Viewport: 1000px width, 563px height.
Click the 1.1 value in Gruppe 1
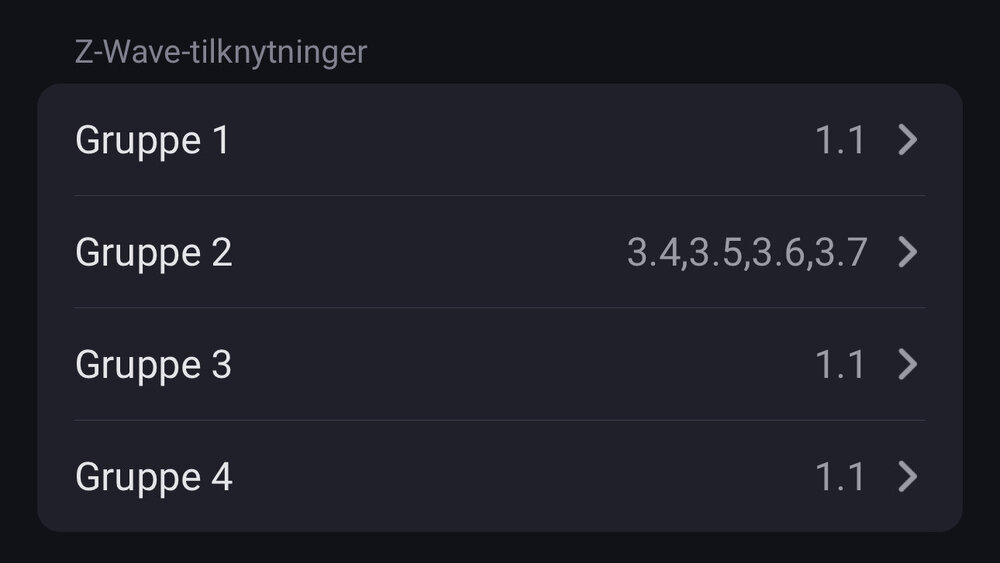tap(840, 141)
